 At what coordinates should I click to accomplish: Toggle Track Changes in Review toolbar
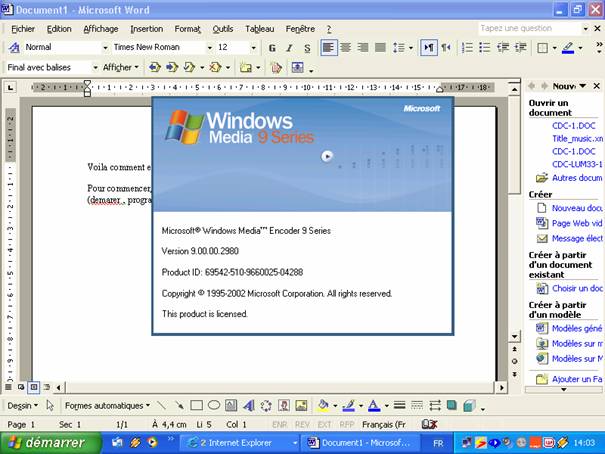click(275, 68)
